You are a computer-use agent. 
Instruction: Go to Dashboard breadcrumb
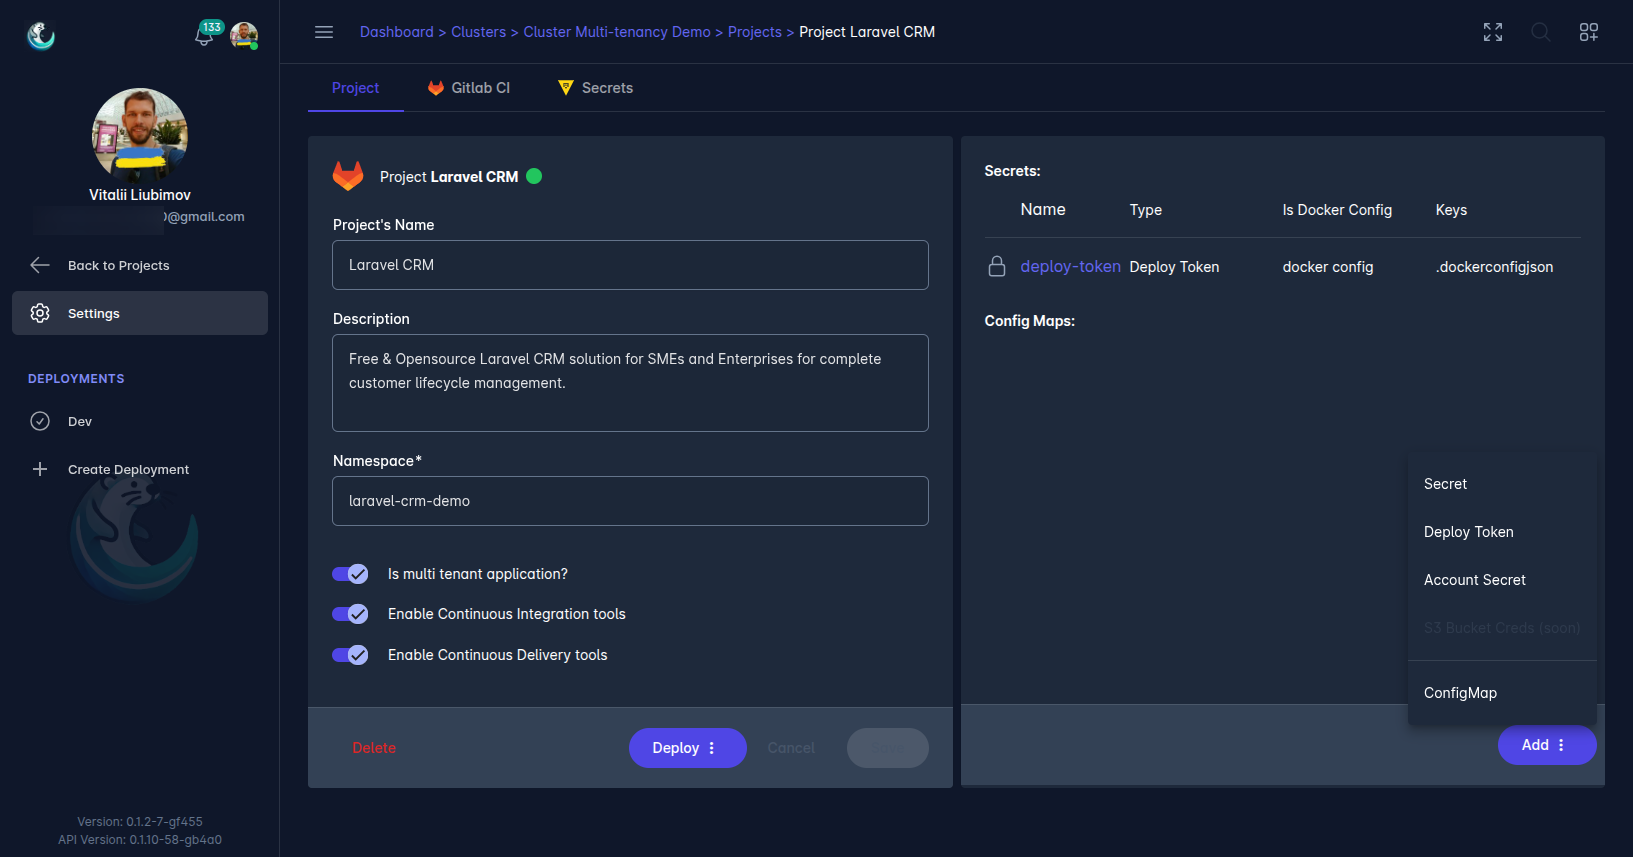397,32
